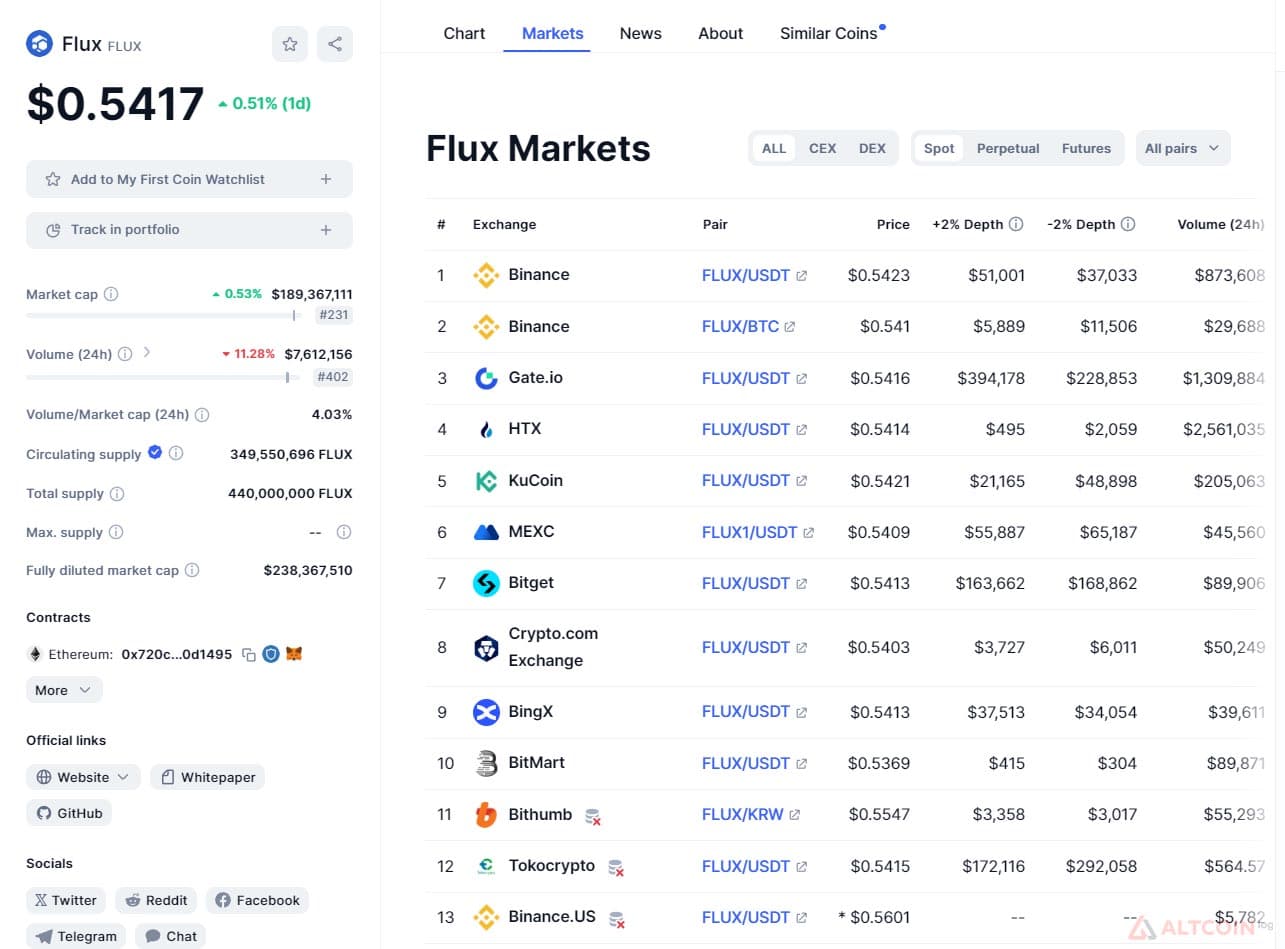Viewport: 1285px width, 949px height.
Task: Open the FLUX/KRW pair on Bithumb
Action: click(743, 814)
